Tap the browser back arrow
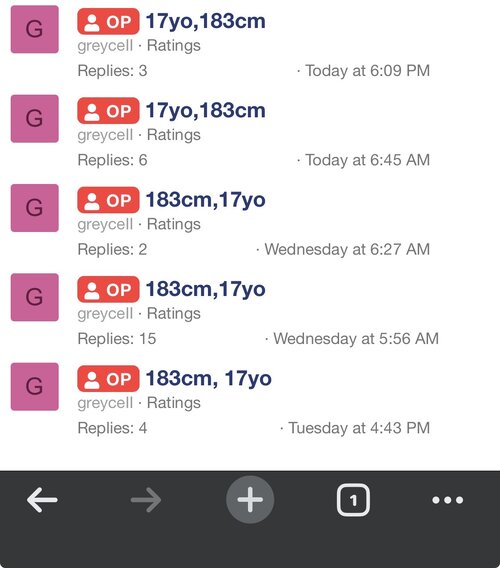This screenshot has width=500, height=568. [x=42, y=500]
